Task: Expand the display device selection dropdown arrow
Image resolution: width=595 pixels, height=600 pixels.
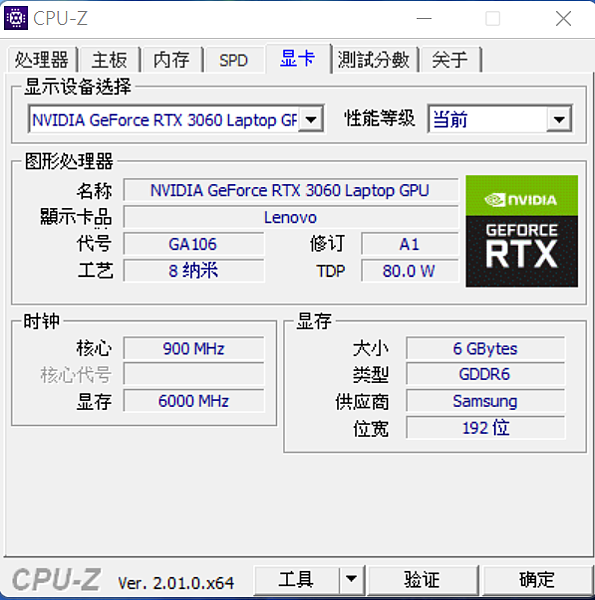Action: (x=311, y=120)
